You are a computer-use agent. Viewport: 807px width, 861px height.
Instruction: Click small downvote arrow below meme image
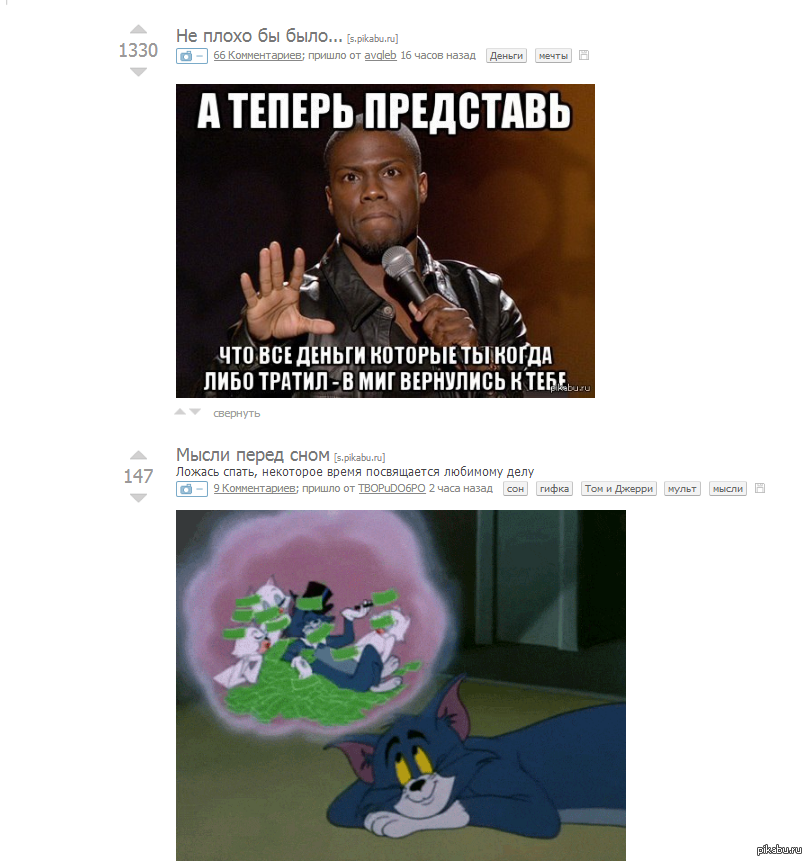click(x=195, y=412)
